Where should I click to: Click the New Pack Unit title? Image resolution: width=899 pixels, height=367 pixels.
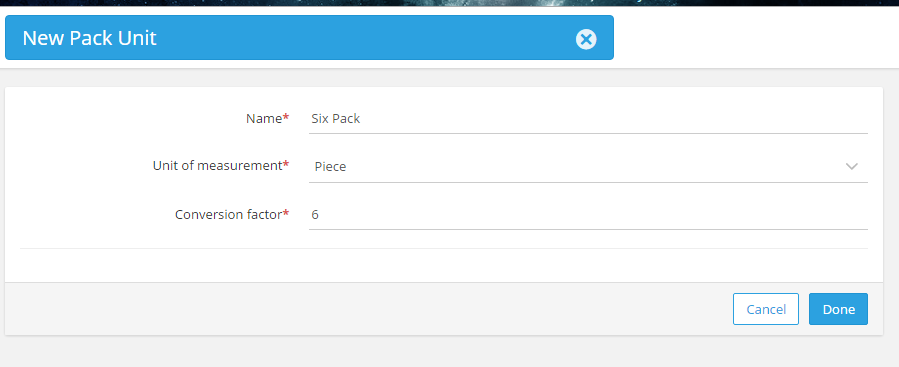point(89,38)
